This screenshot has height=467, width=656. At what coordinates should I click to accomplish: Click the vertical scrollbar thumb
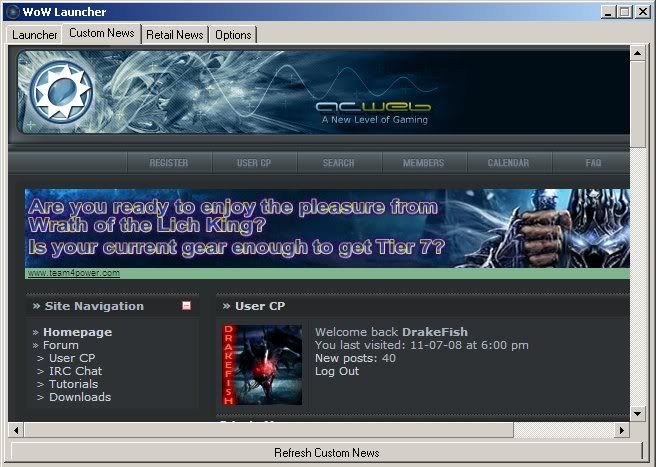click(x=638, y=104)
